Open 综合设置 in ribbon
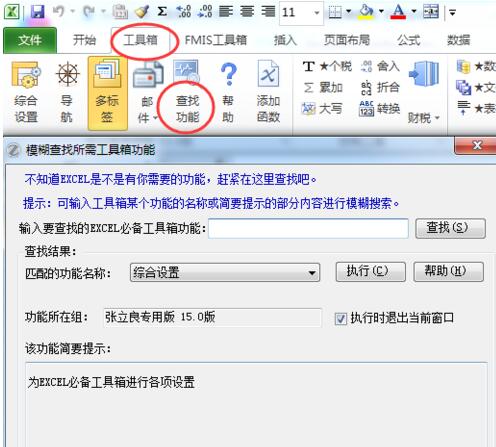496x447 pixels. point(26,93)
